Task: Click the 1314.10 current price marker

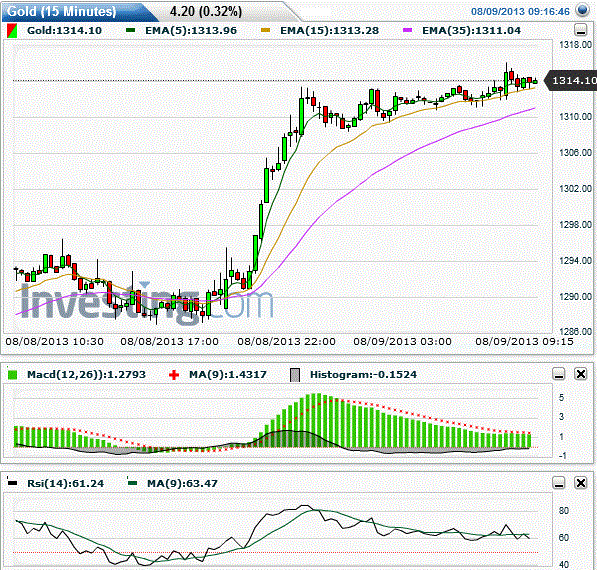Action: point(571,81)
